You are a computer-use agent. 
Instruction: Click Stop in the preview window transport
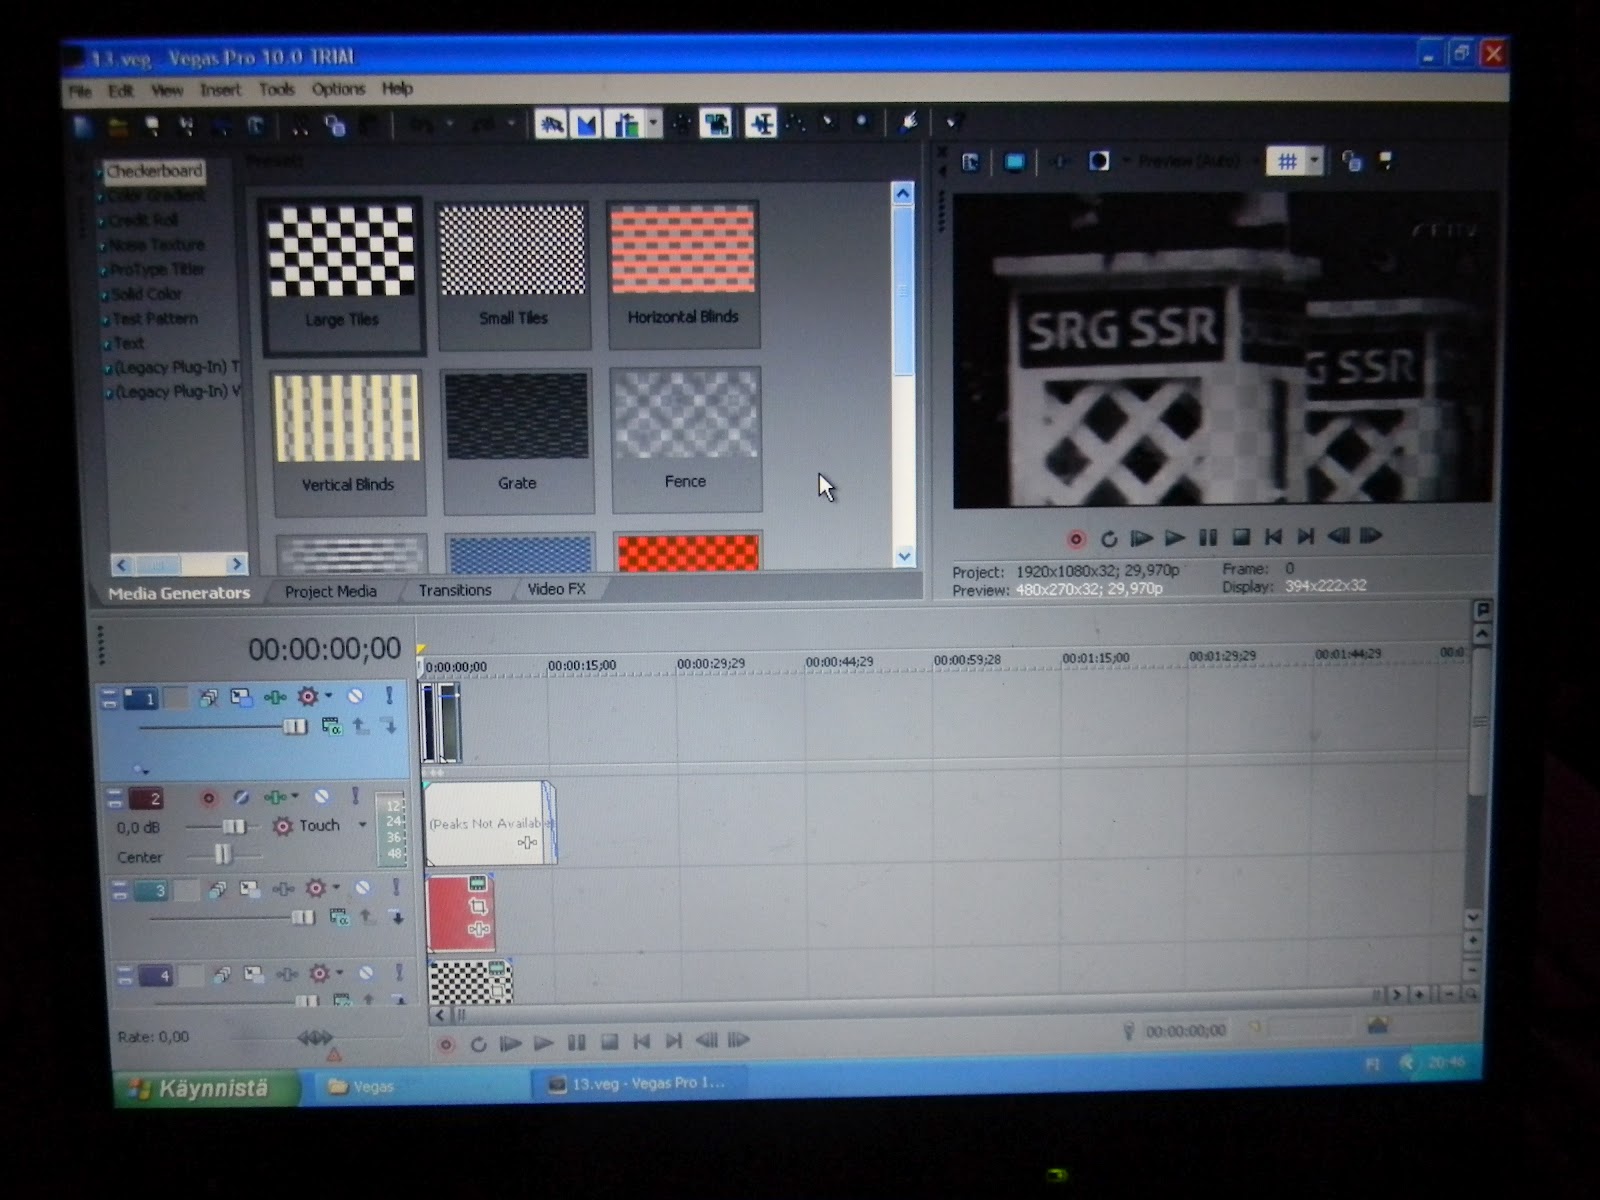(x=1241, y=537)
